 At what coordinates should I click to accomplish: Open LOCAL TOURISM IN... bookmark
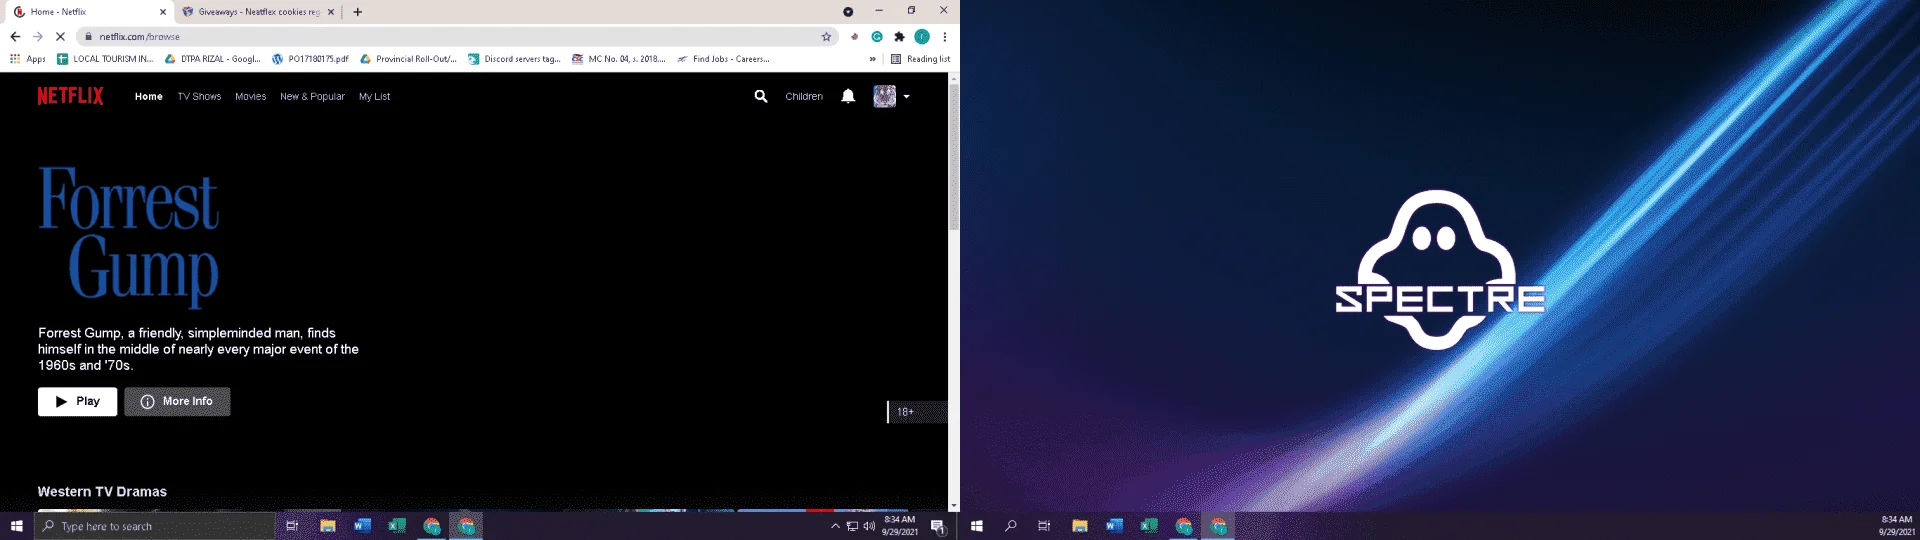pos(105,59)
